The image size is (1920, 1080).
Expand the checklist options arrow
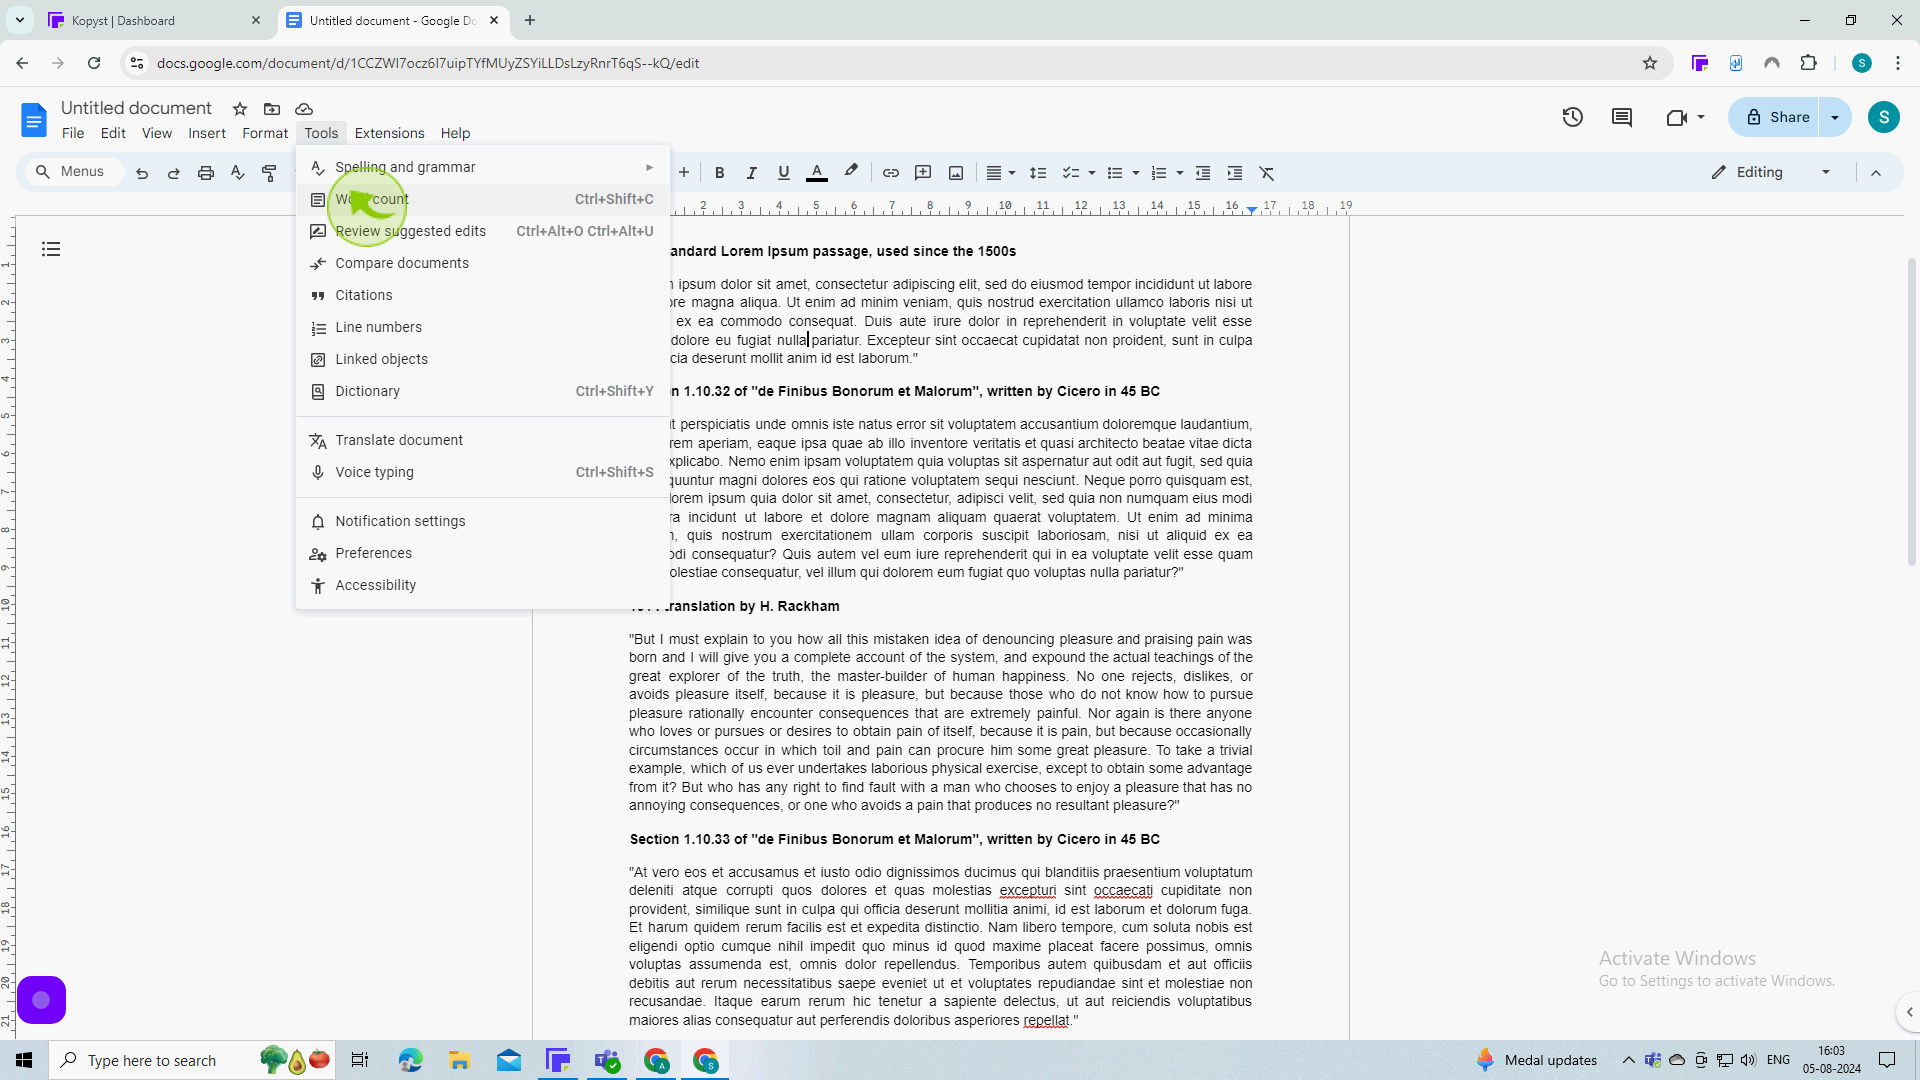(1092, 173)
